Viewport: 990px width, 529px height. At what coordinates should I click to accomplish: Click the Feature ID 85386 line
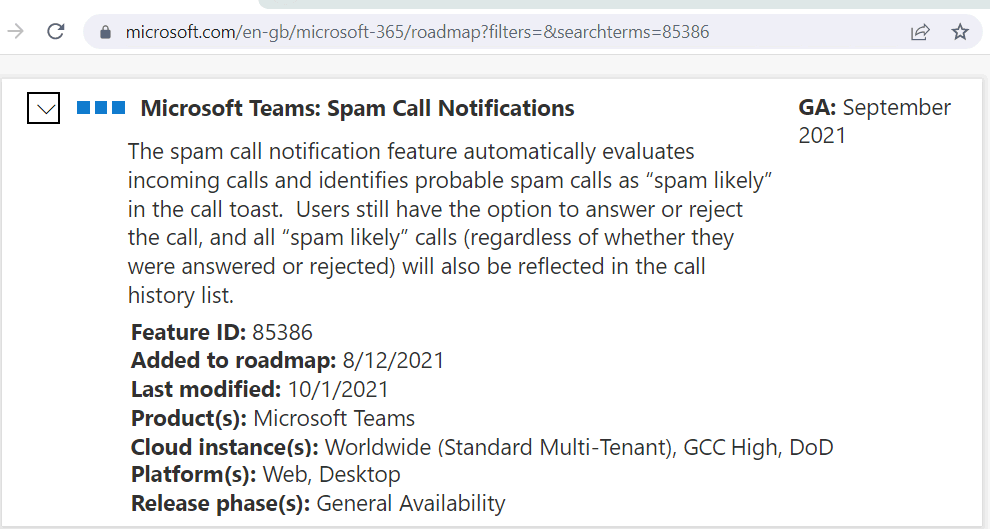222,332
